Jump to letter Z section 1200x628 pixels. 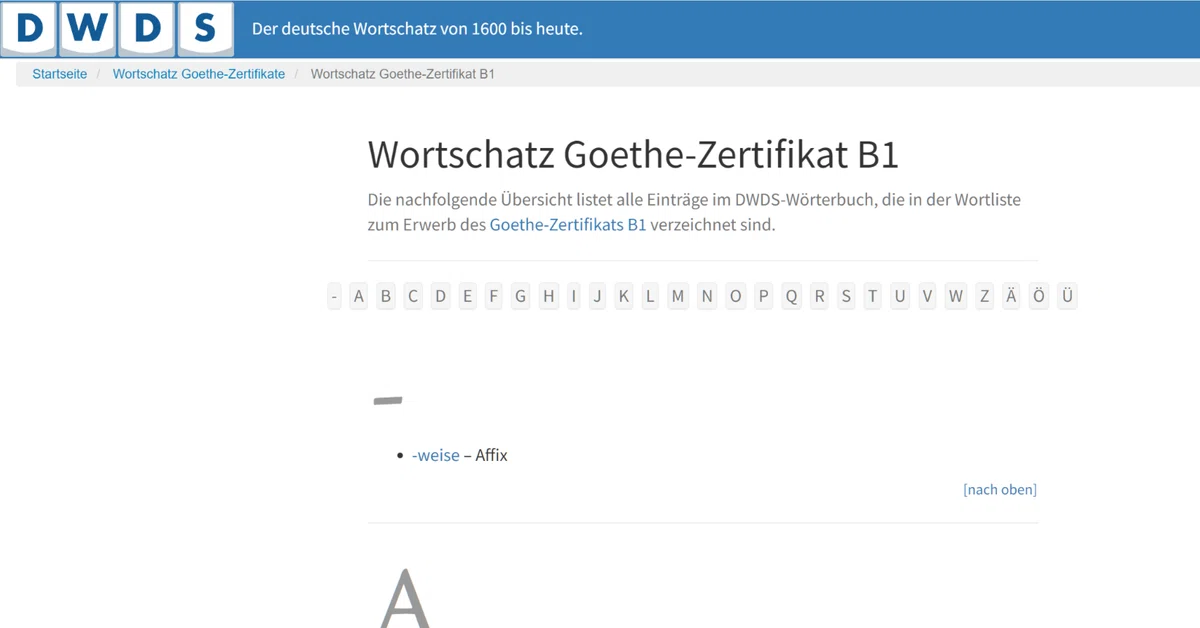click(x=985, y=296)
